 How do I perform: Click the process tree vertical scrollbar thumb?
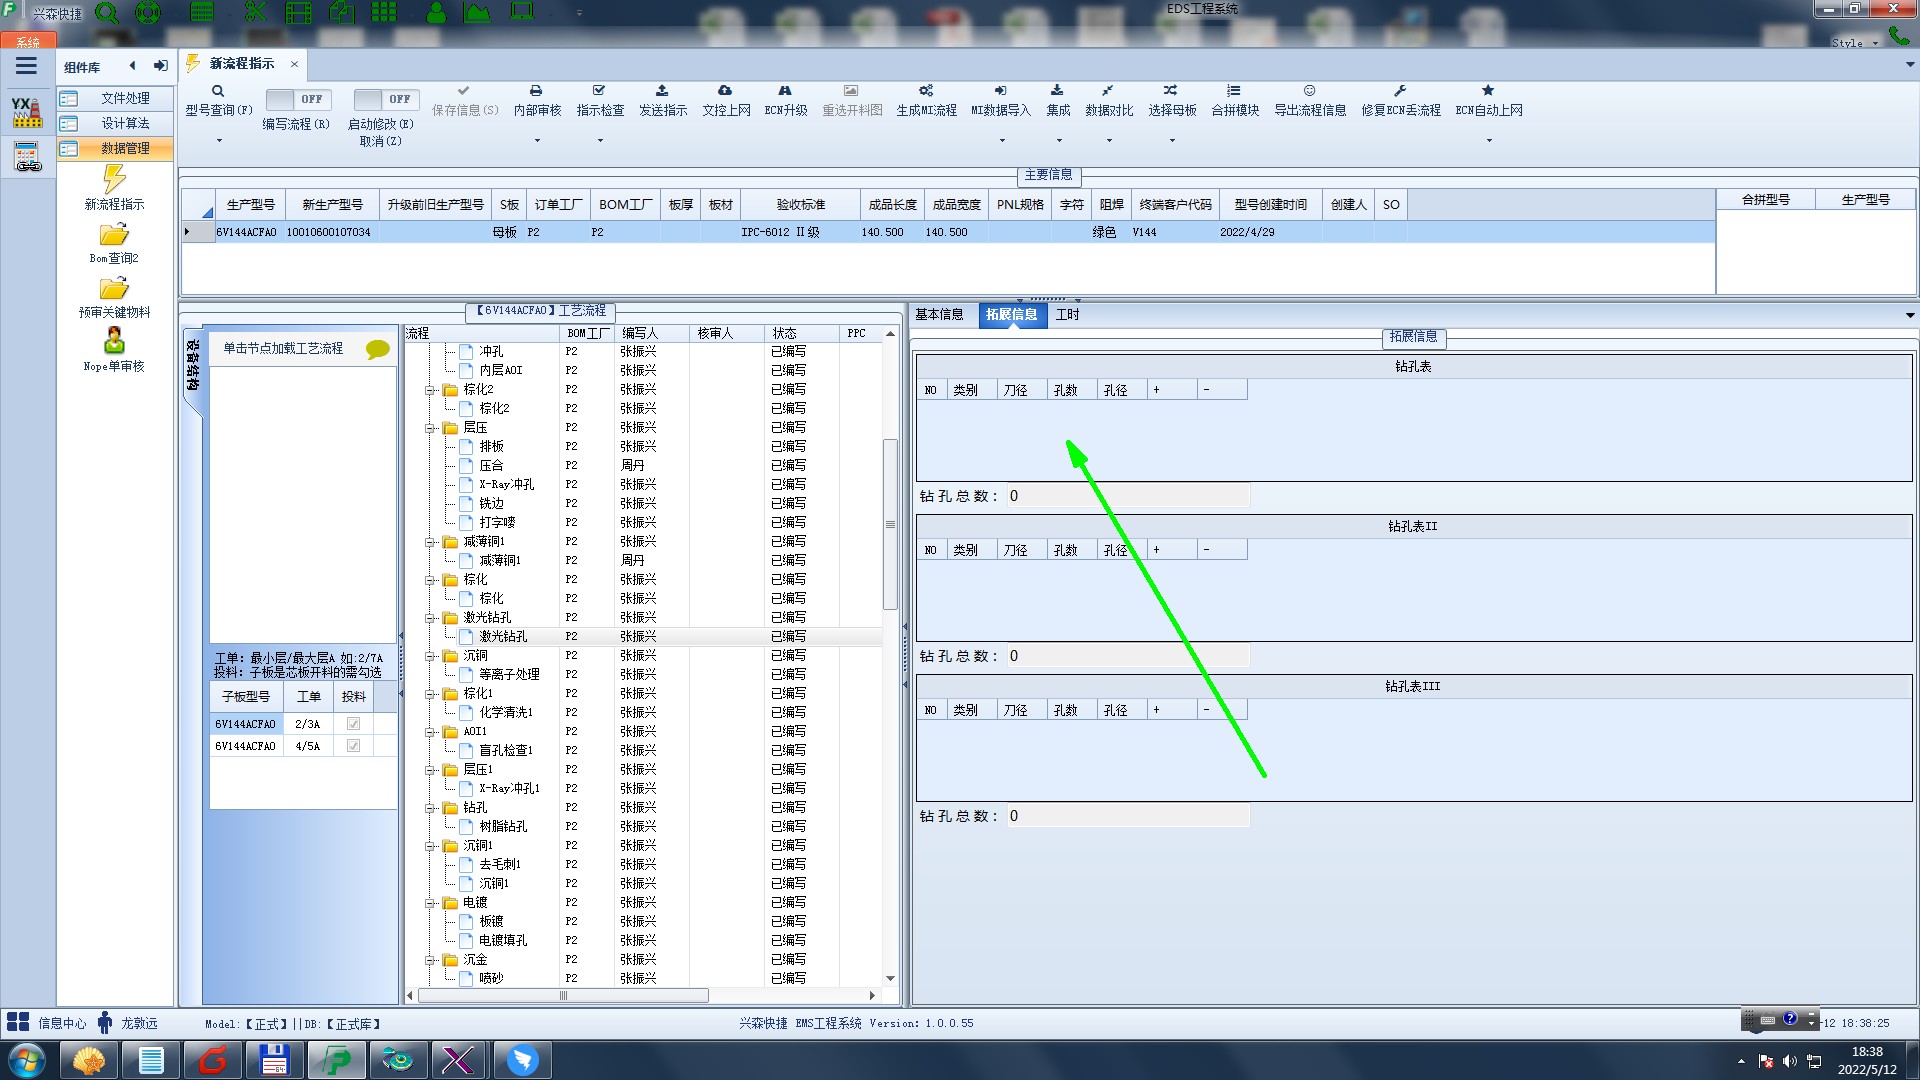pyautogui.click(x=890, y=524)
